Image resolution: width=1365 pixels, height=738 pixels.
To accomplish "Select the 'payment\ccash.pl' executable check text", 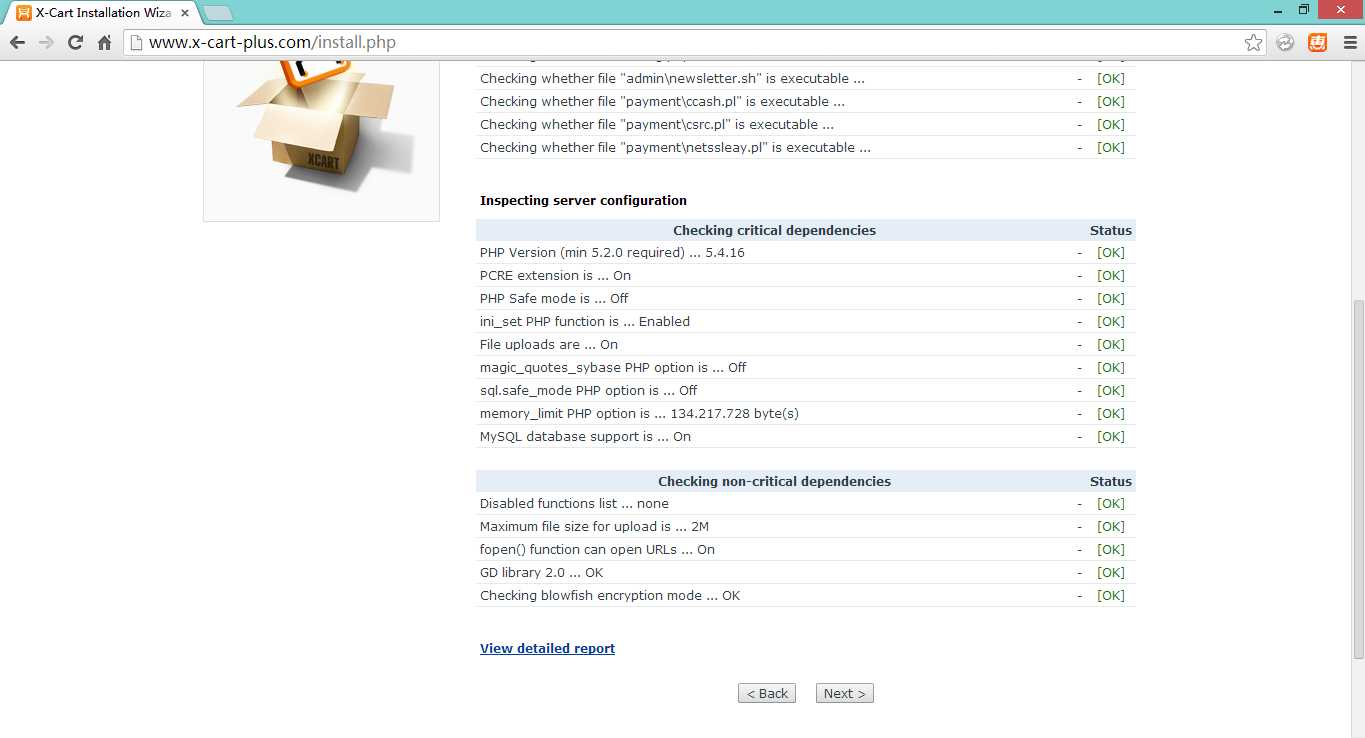I will pyautogui.click(x=662, y=102).
